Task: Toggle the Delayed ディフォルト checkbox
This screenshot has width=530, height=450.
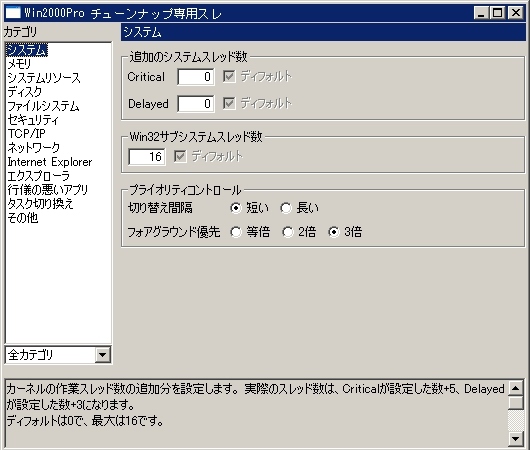Action: (229, 103)
